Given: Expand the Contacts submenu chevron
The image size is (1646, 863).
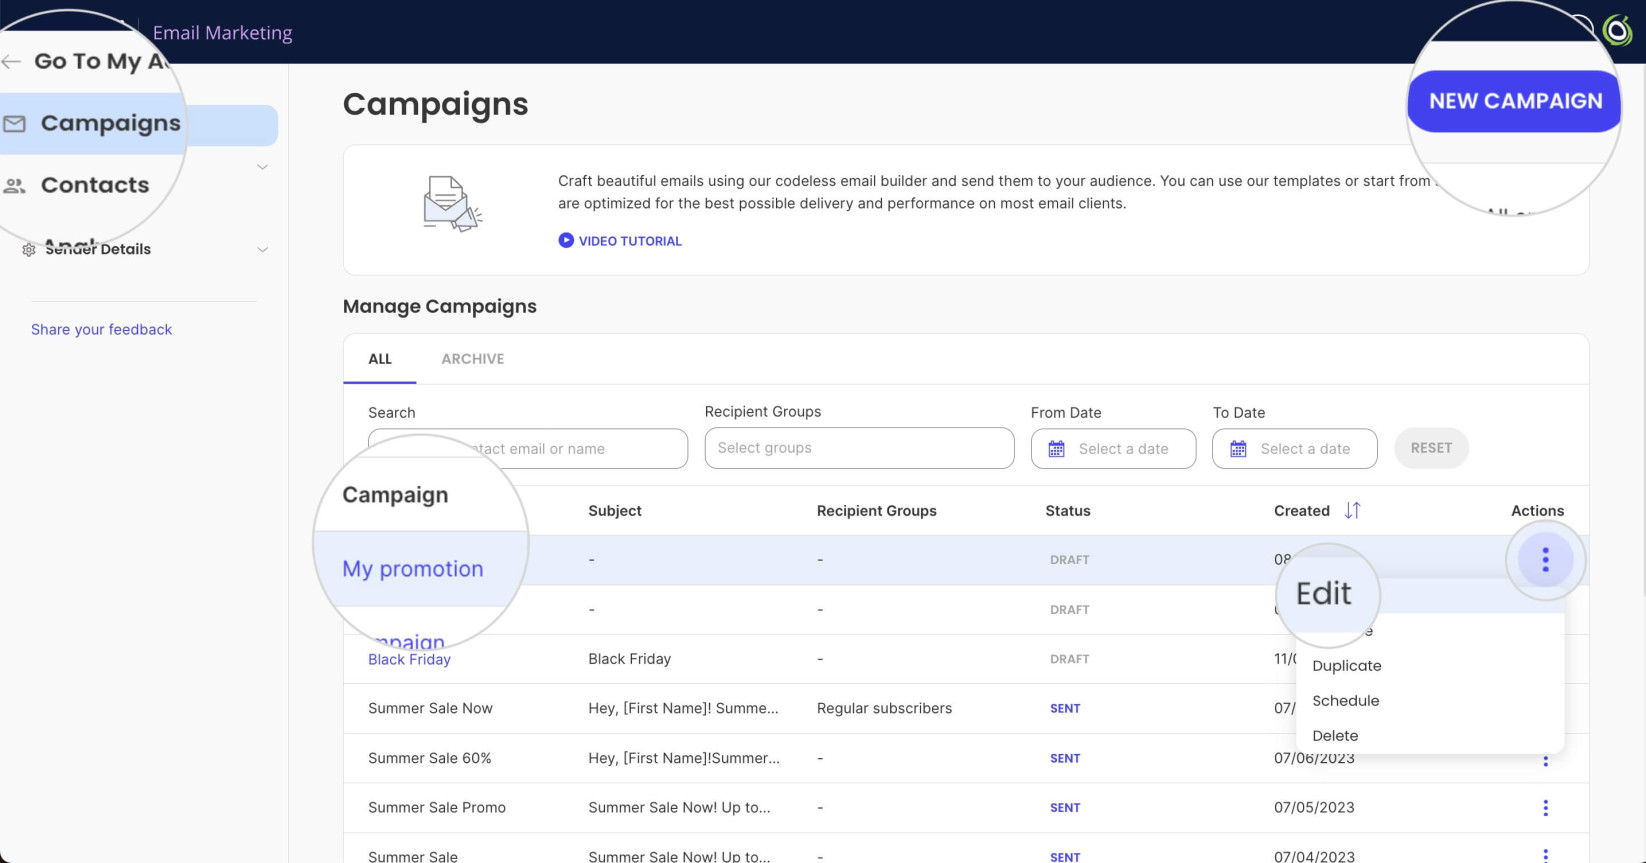Looking at the screenshot, I should [262, 167].
